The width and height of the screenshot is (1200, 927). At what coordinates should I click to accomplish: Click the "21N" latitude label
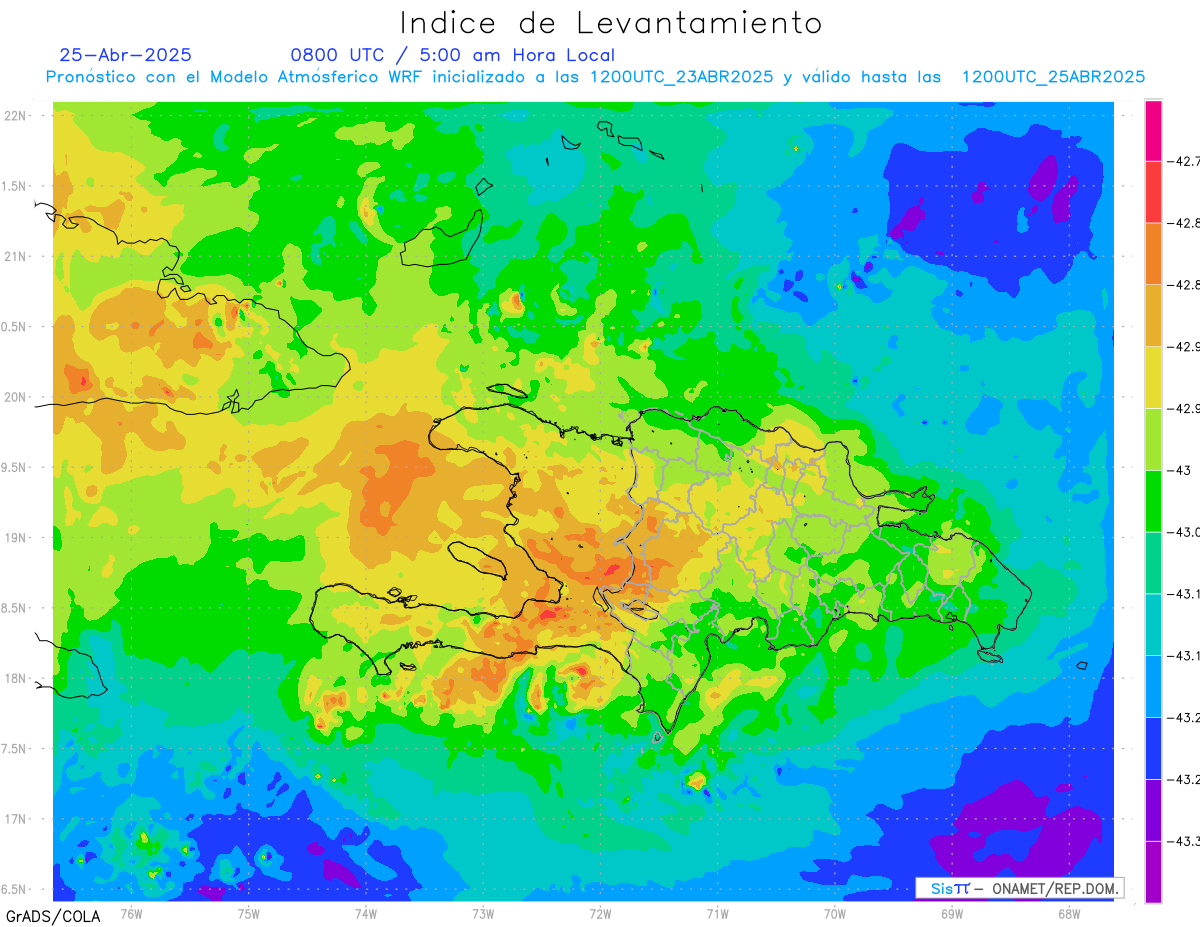point(14,257)
